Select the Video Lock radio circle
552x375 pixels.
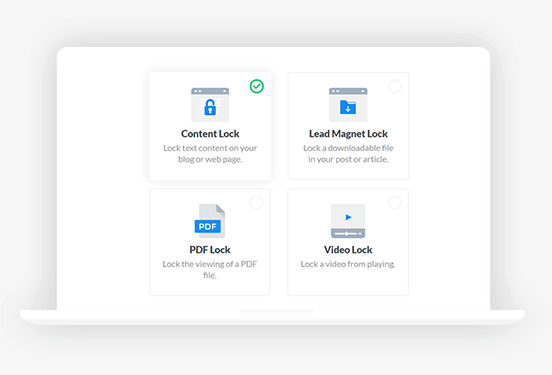[395, 202]
